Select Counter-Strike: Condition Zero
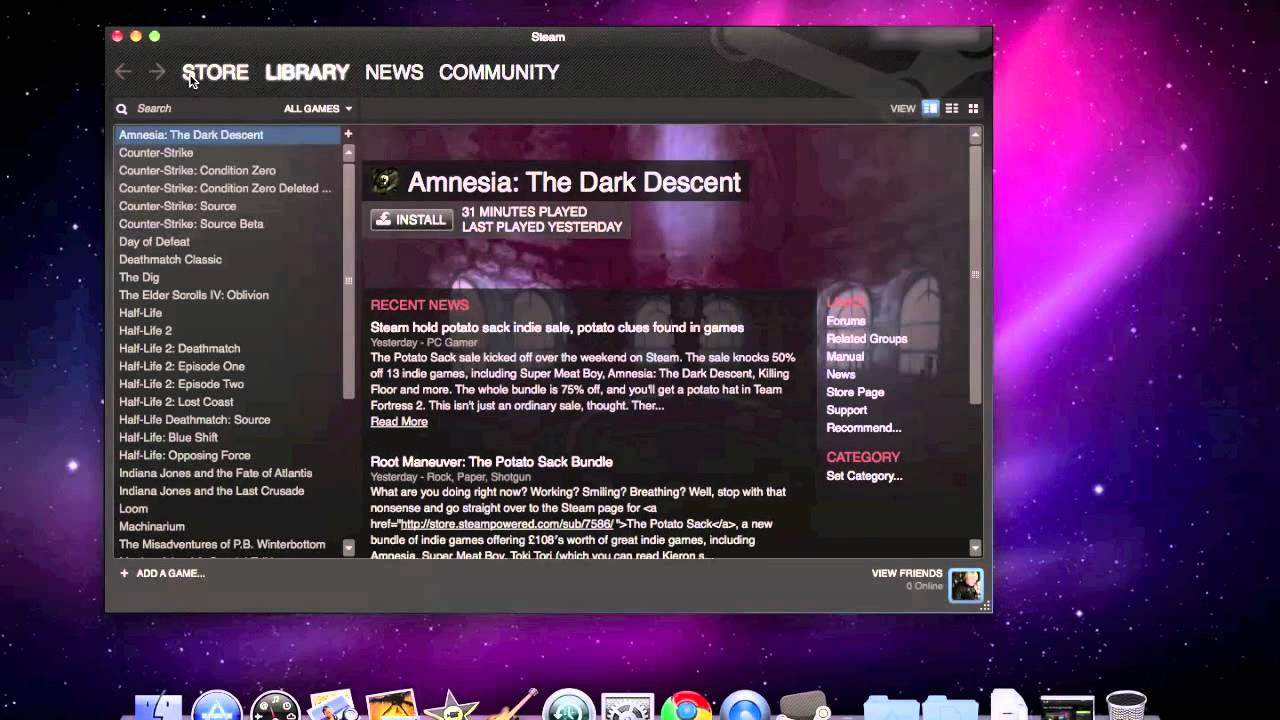This screenshot has width=1280, height=720. click(228, 171)
